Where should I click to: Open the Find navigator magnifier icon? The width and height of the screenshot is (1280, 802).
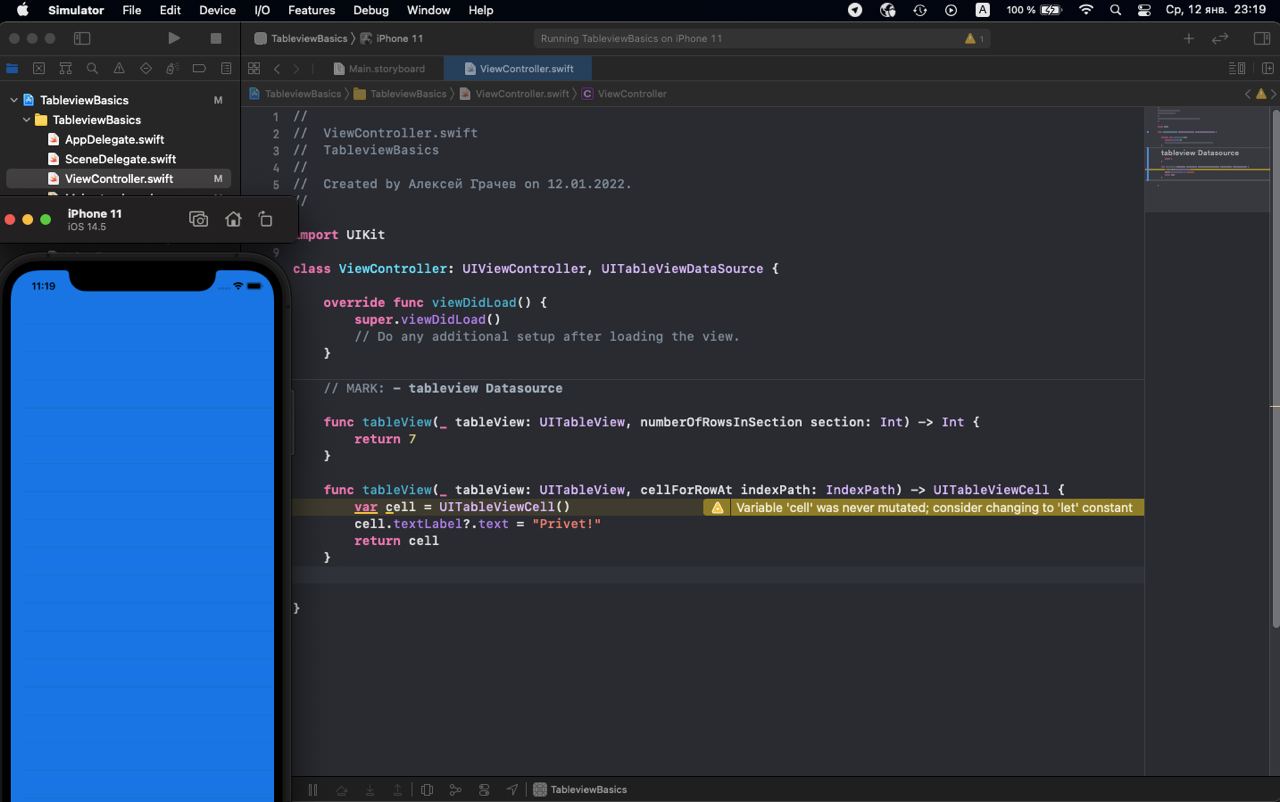pyautogui.click(x=92, y=68)
